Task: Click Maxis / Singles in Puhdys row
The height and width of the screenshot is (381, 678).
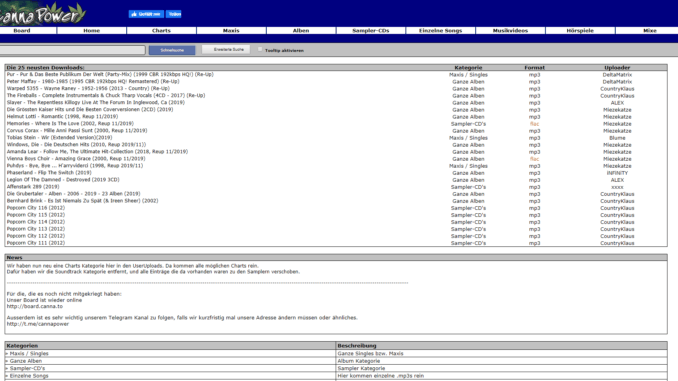Action: [x=468, y=166]
